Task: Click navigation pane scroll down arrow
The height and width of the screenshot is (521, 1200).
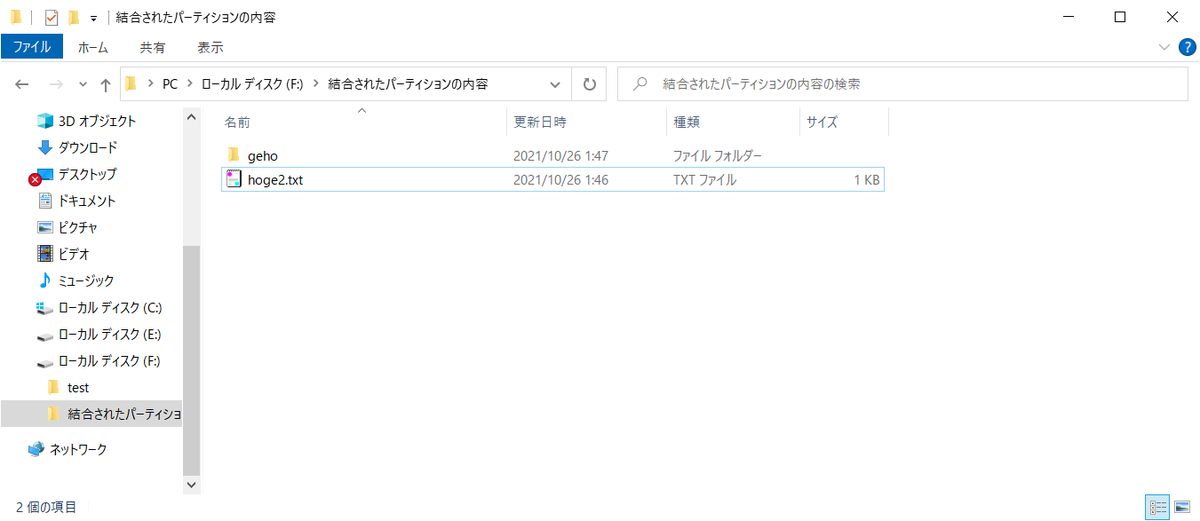Action: [192, 483]
